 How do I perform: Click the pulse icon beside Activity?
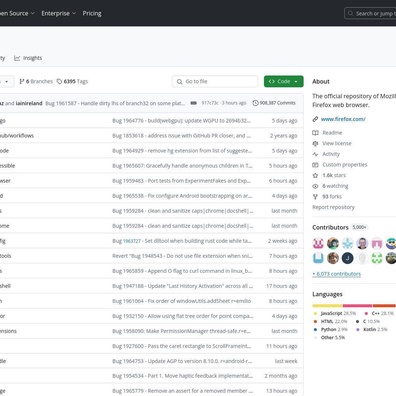pos(315,154)
